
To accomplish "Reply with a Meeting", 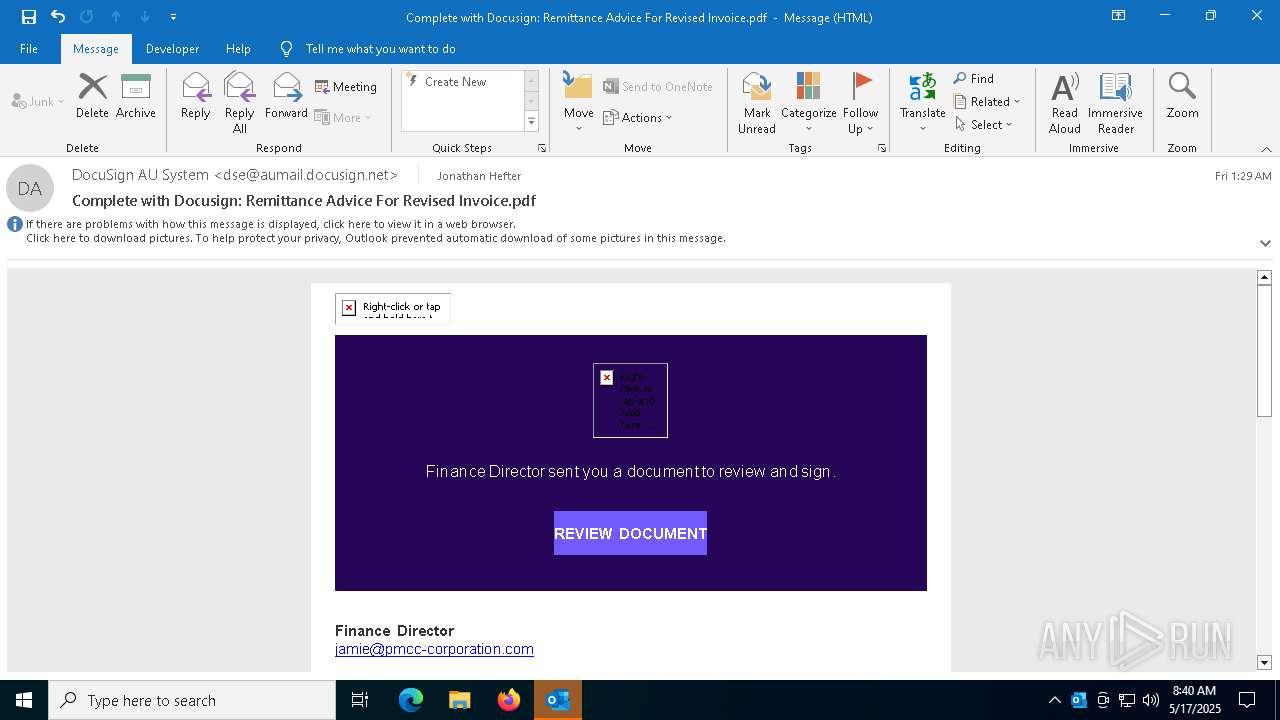I will pyautogui.click(x=346, y=87).
